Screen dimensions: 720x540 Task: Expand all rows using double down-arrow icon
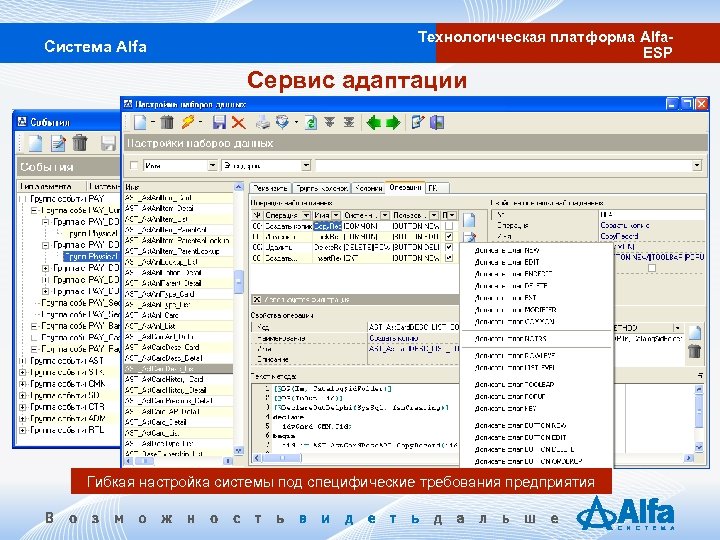330,122
